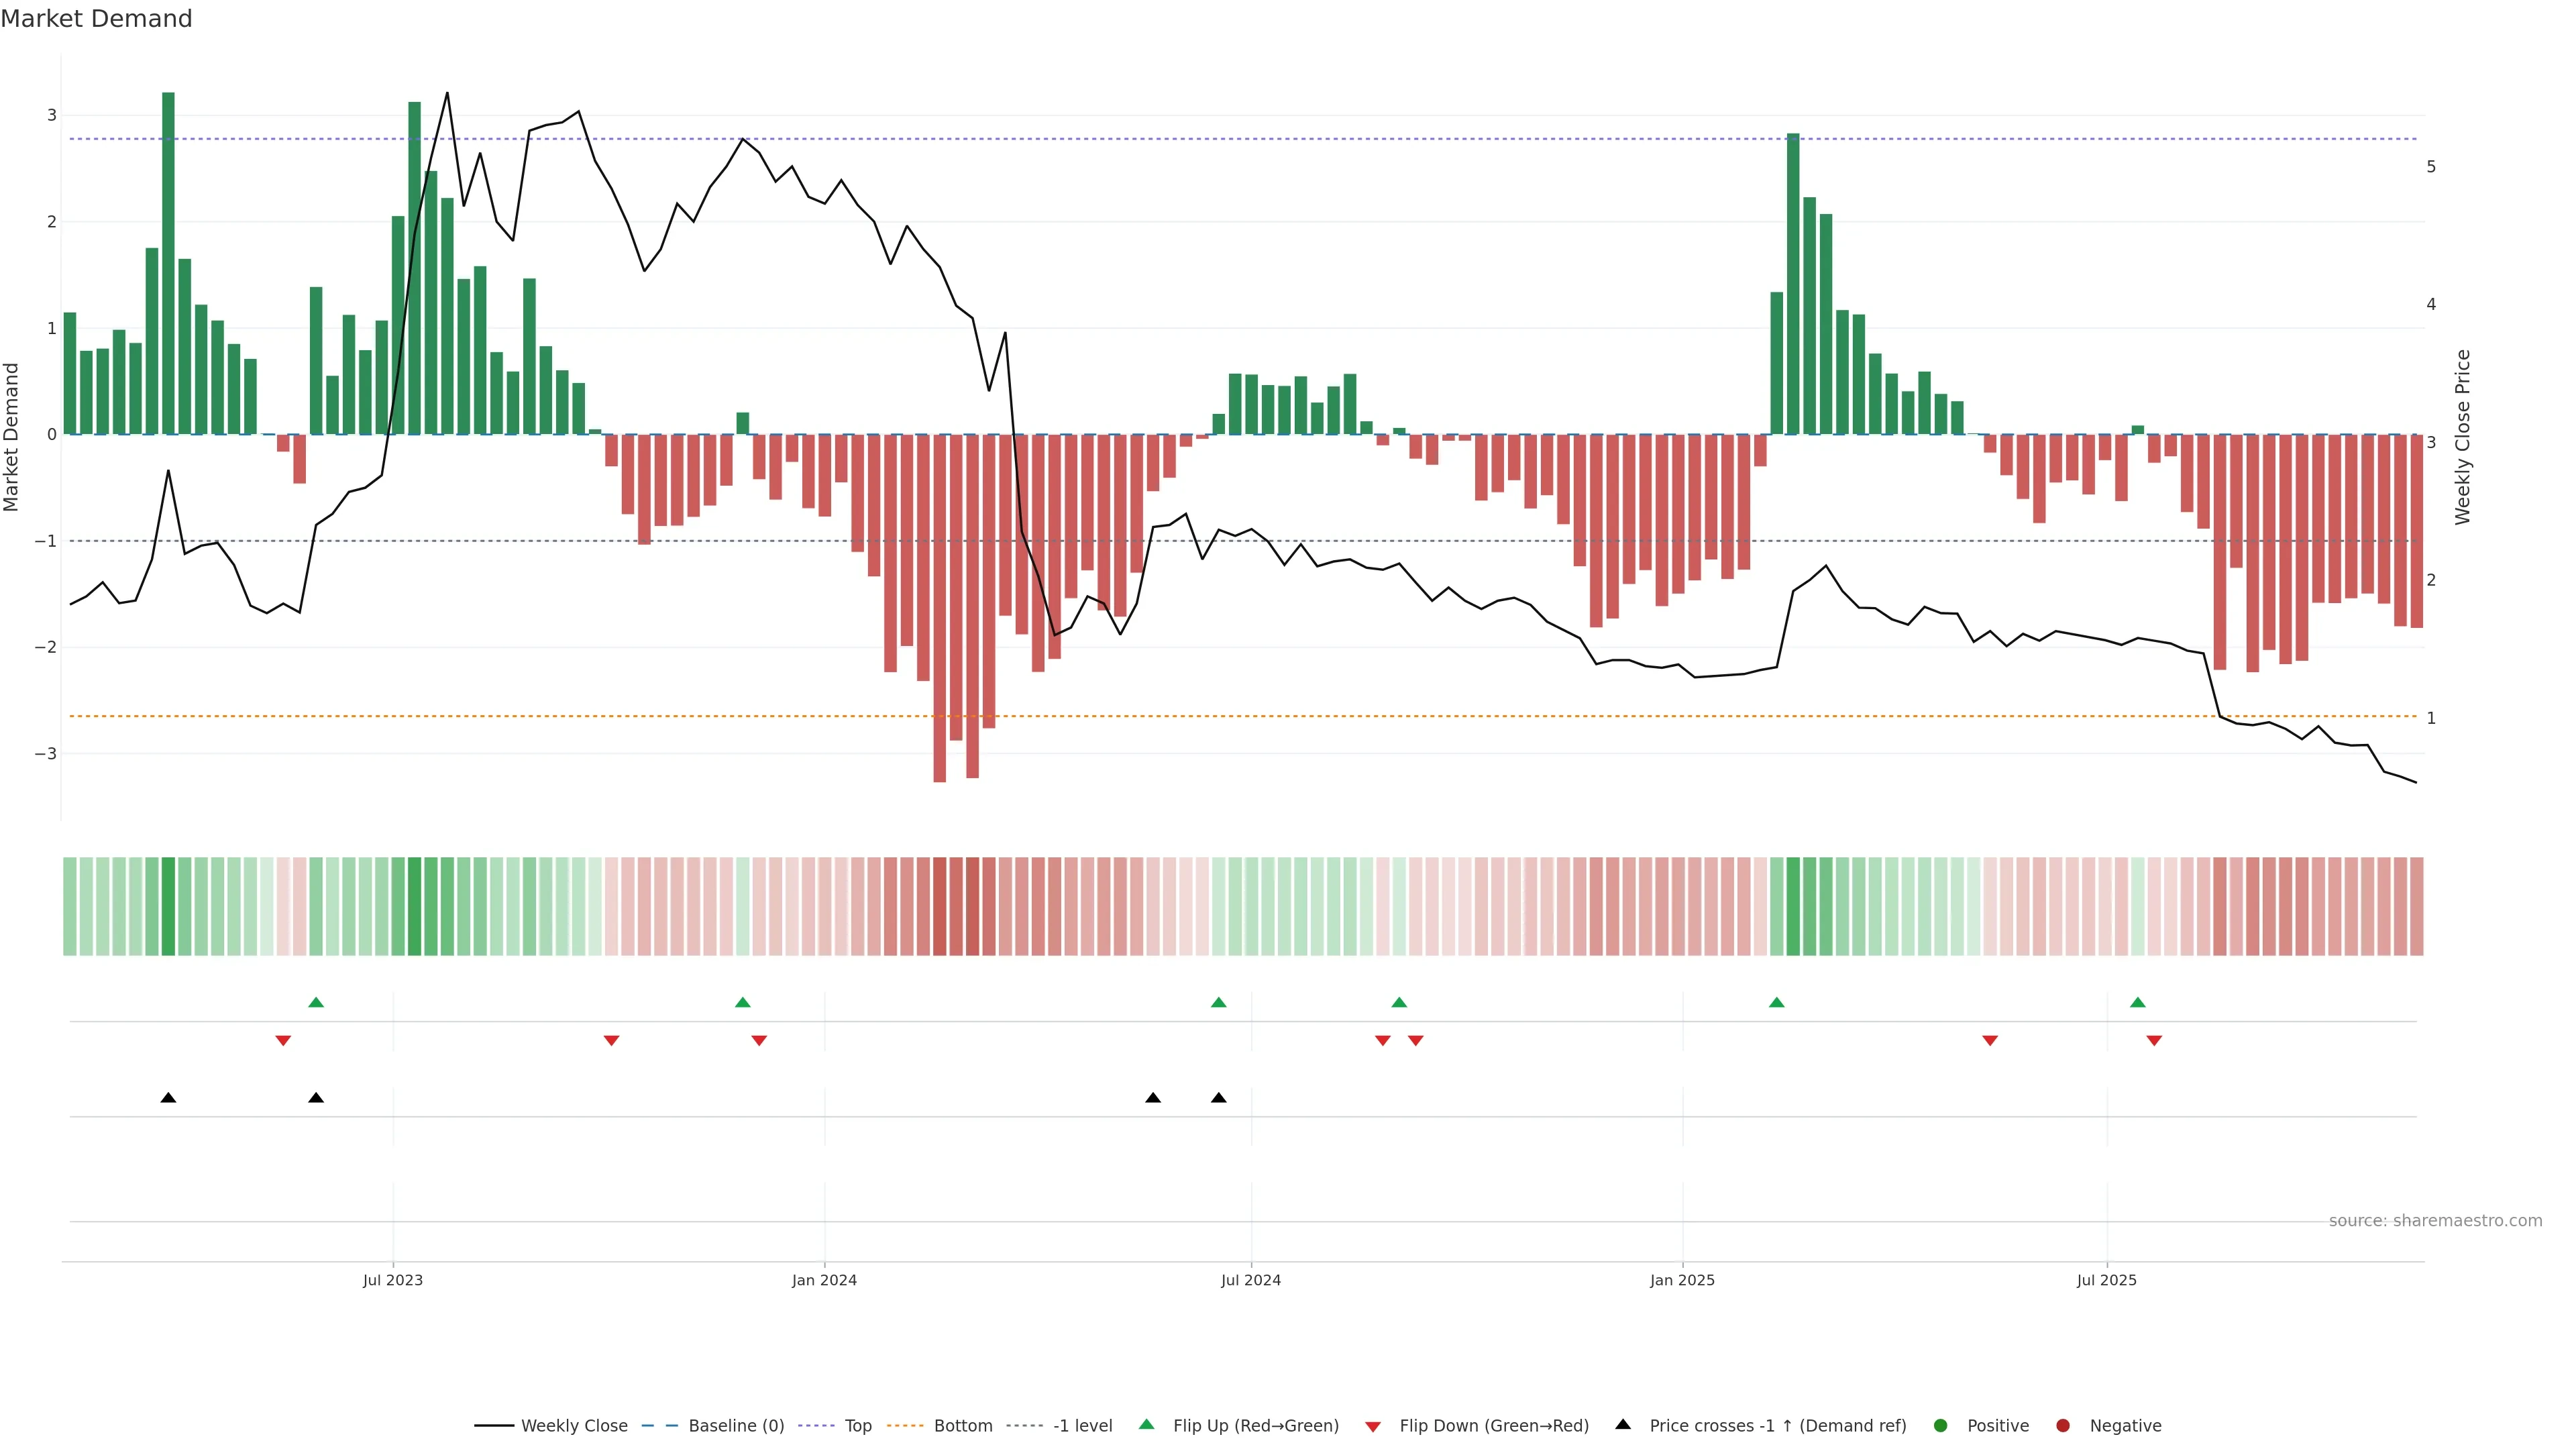Viewport: 2576px width, 1449px height.
Task: Open the source: sharemaestro.com text
Action: pos(2435,1221)
